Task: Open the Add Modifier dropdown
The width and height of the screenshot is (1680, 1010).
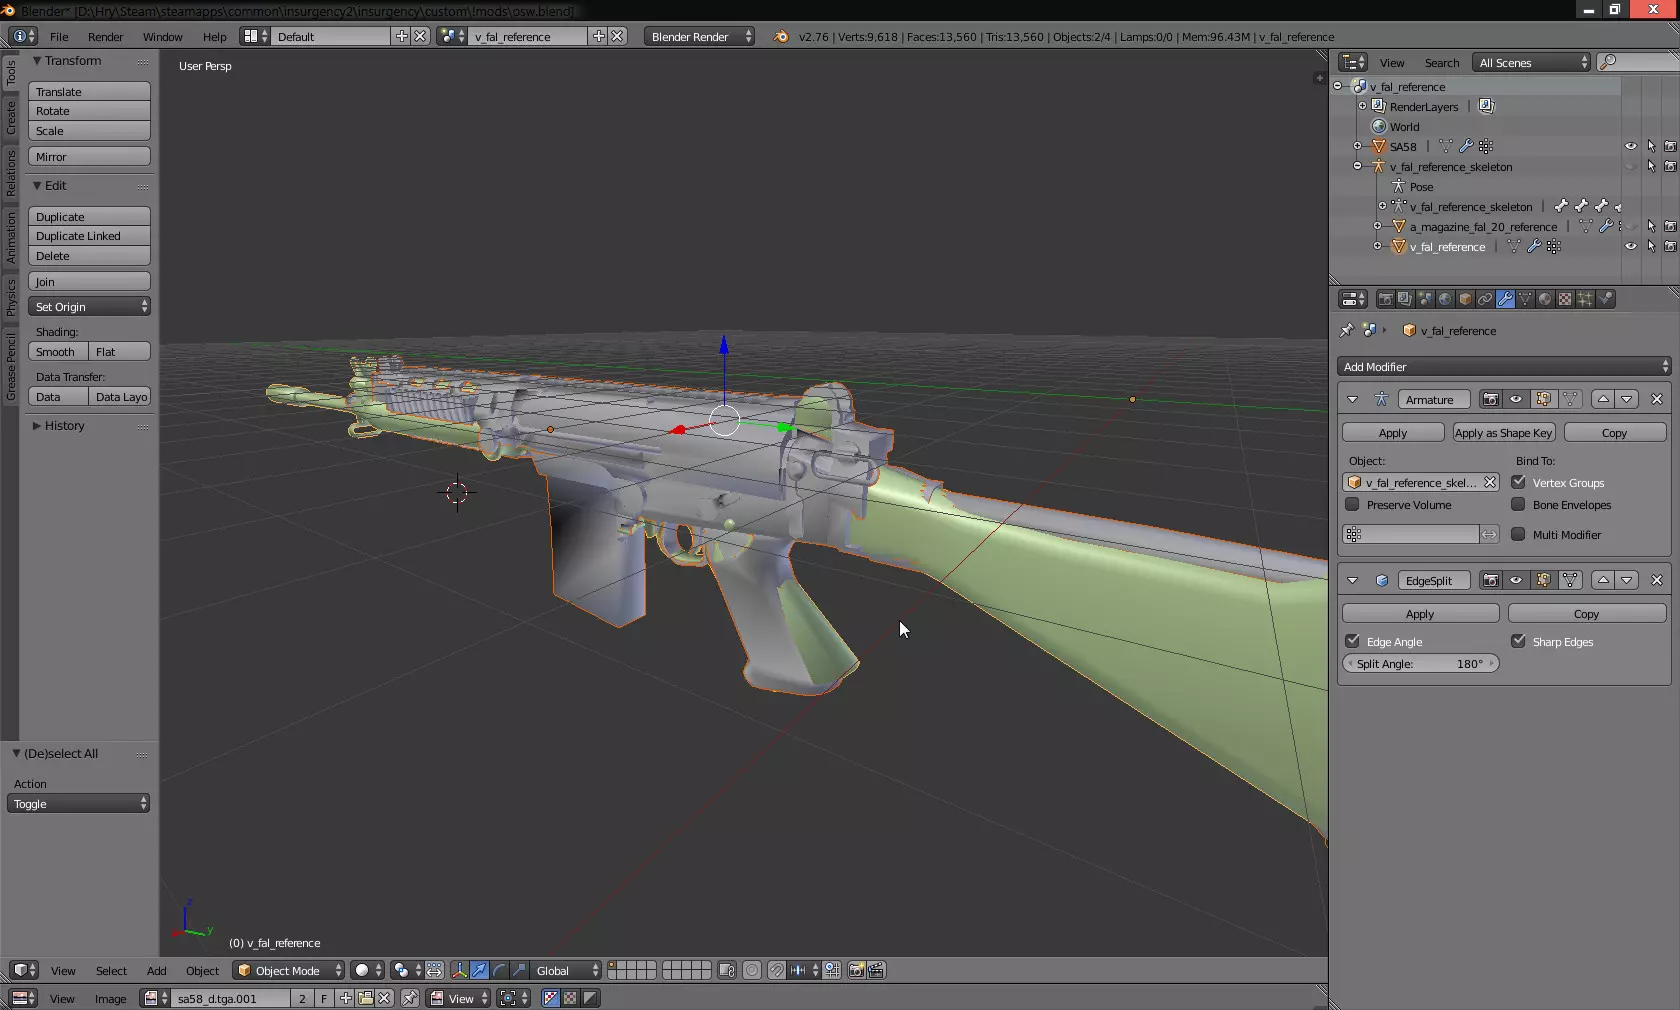Action: [x=1504, y=366]
